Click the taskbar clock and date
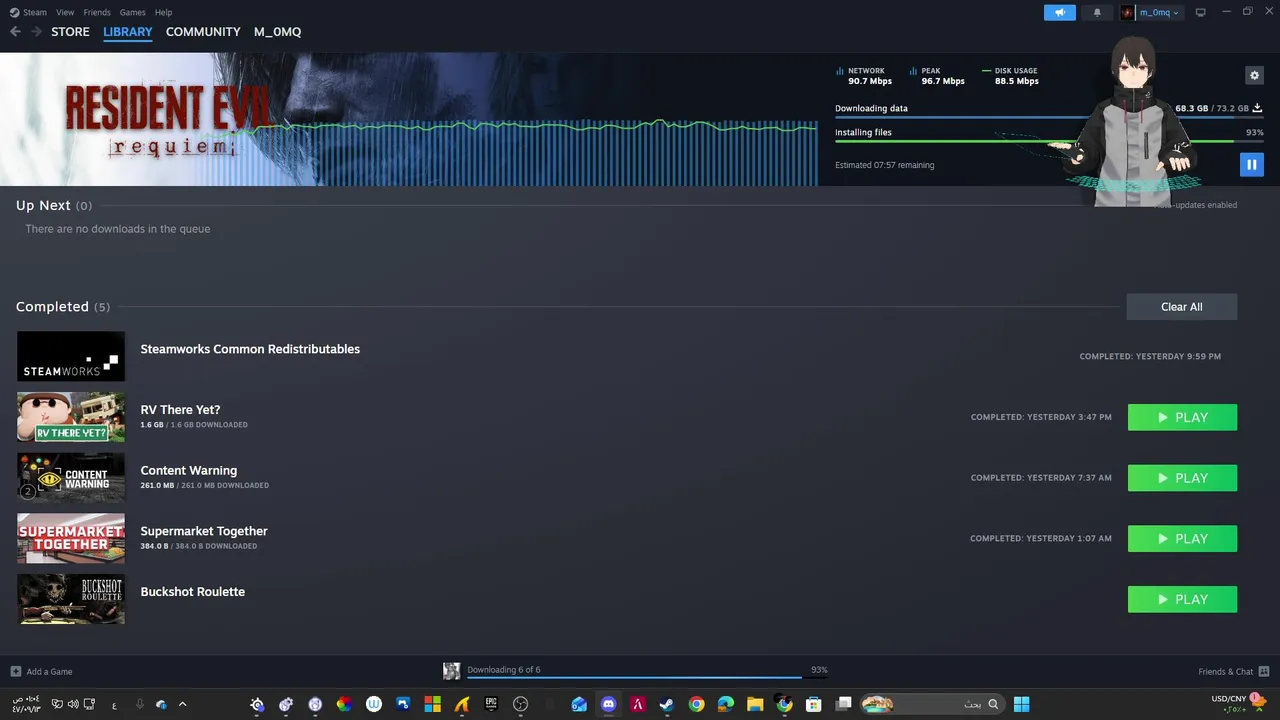The height and width of the screenshot is (720, 1280). pos(26,704)
